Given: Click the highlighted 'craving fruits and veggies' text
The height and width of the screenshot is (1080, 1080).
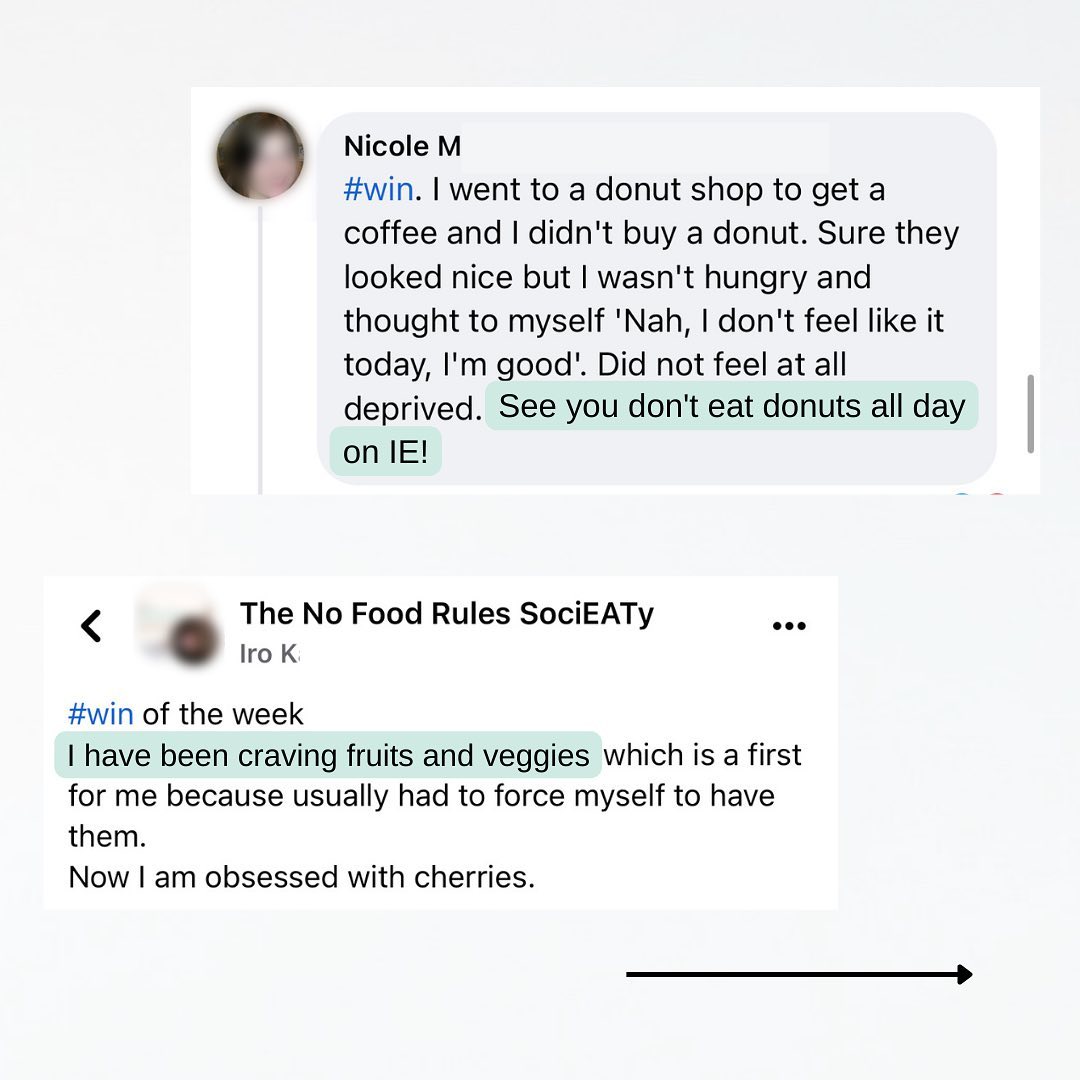Looking at the screenshot, I should [328, 755].
